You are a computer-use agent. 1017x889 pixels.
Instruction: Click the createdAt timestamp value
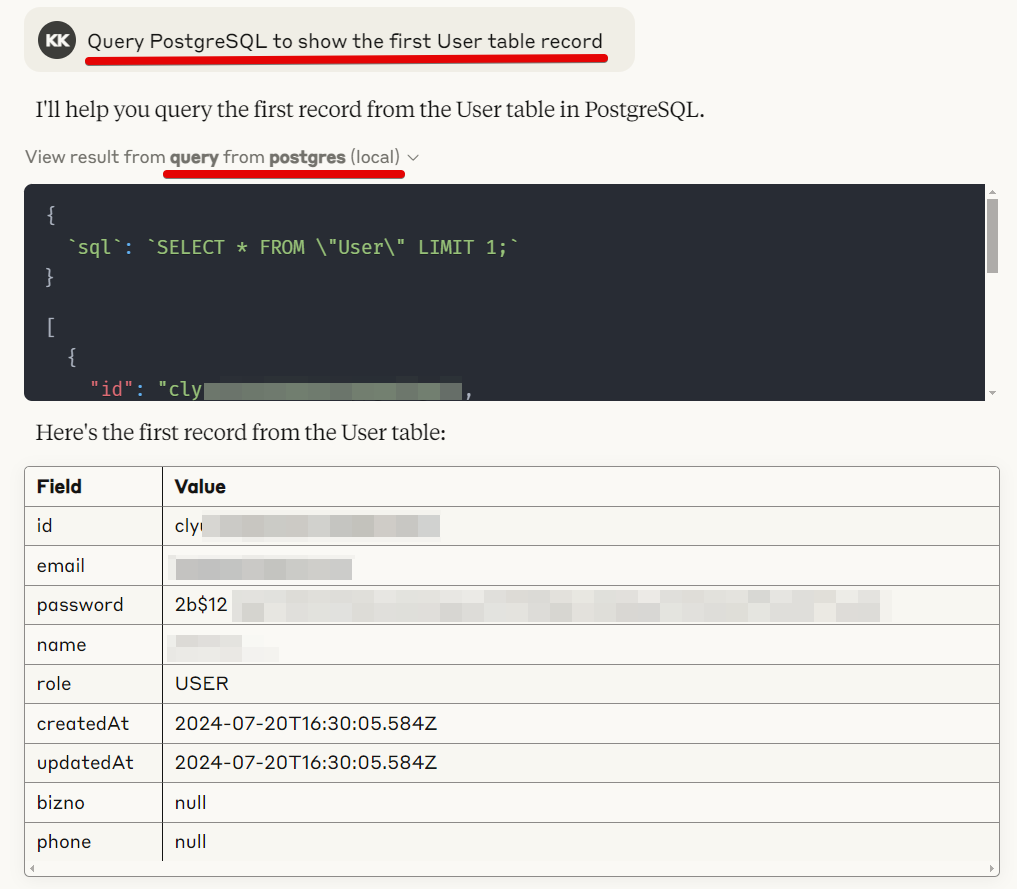point(305,724)
